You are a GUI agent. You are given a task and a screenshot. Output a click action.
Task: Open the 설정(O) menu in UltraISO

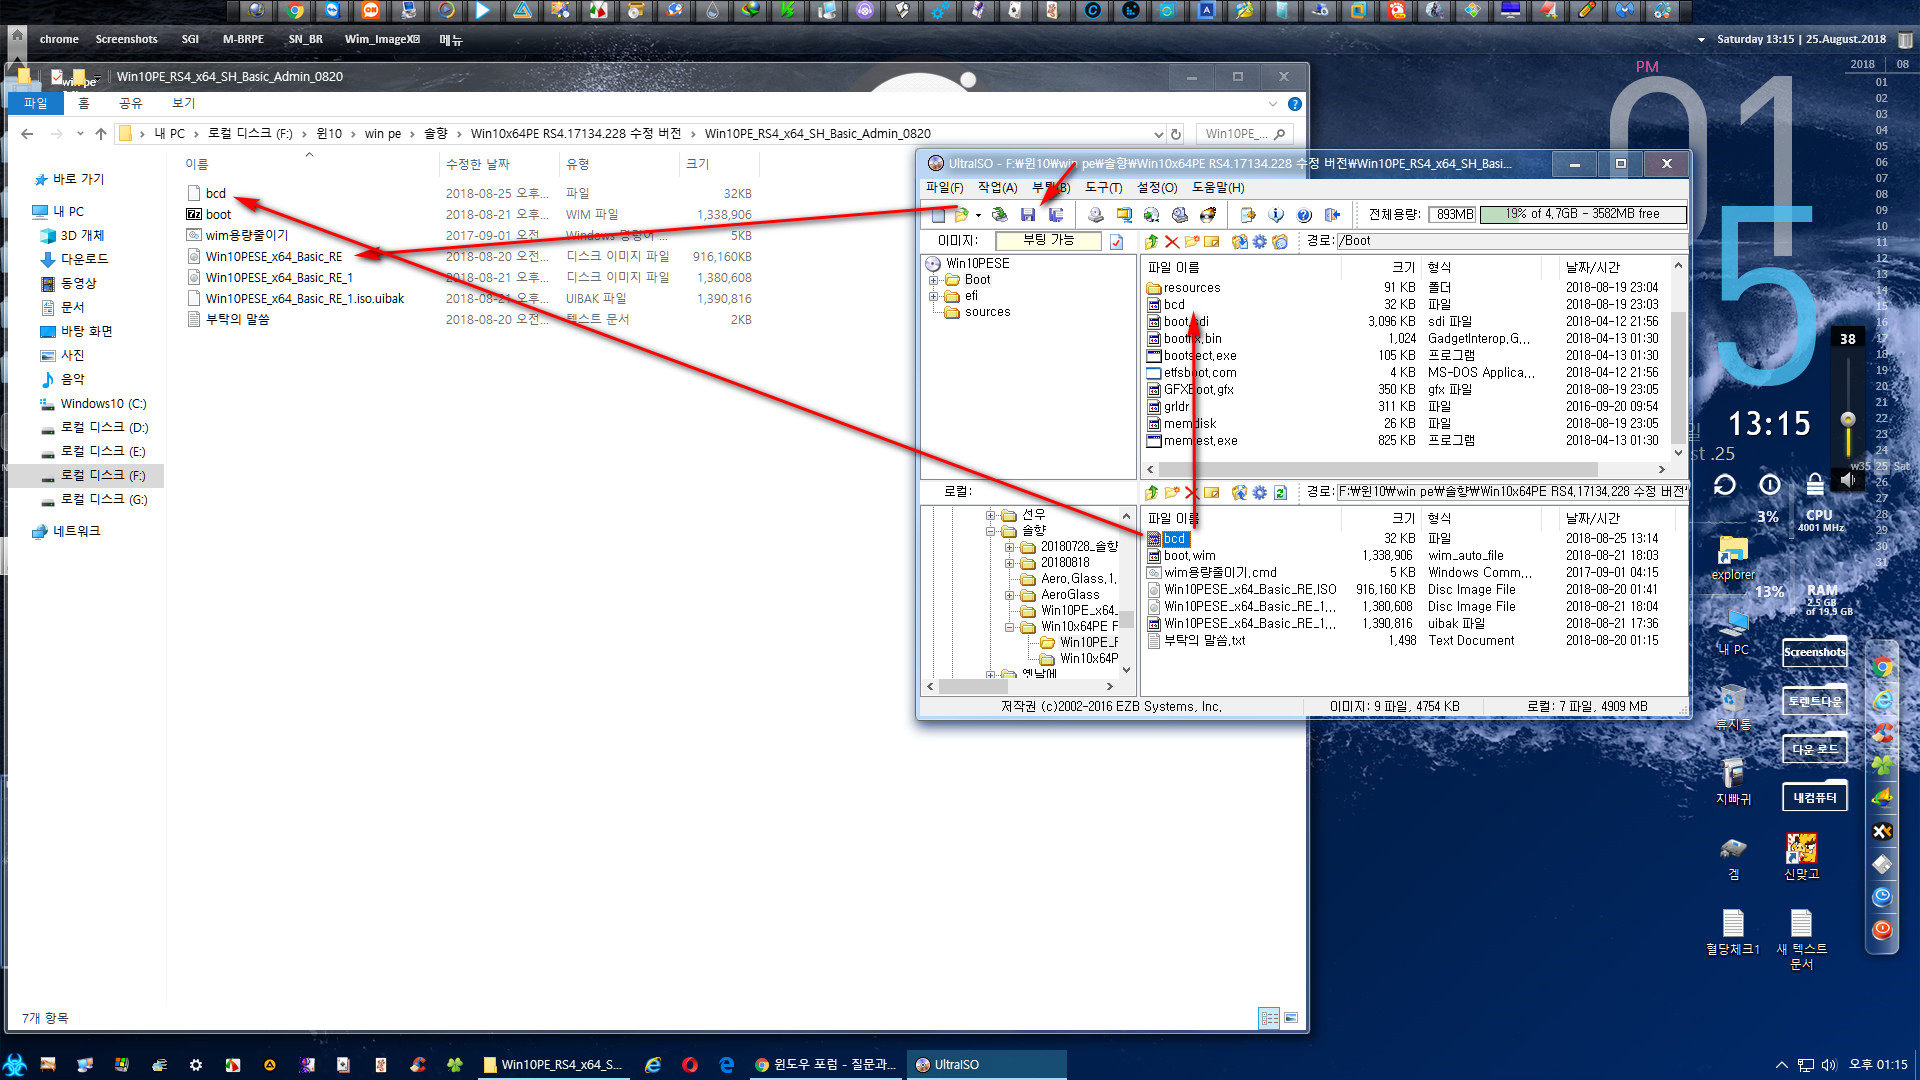(1157, 188)
